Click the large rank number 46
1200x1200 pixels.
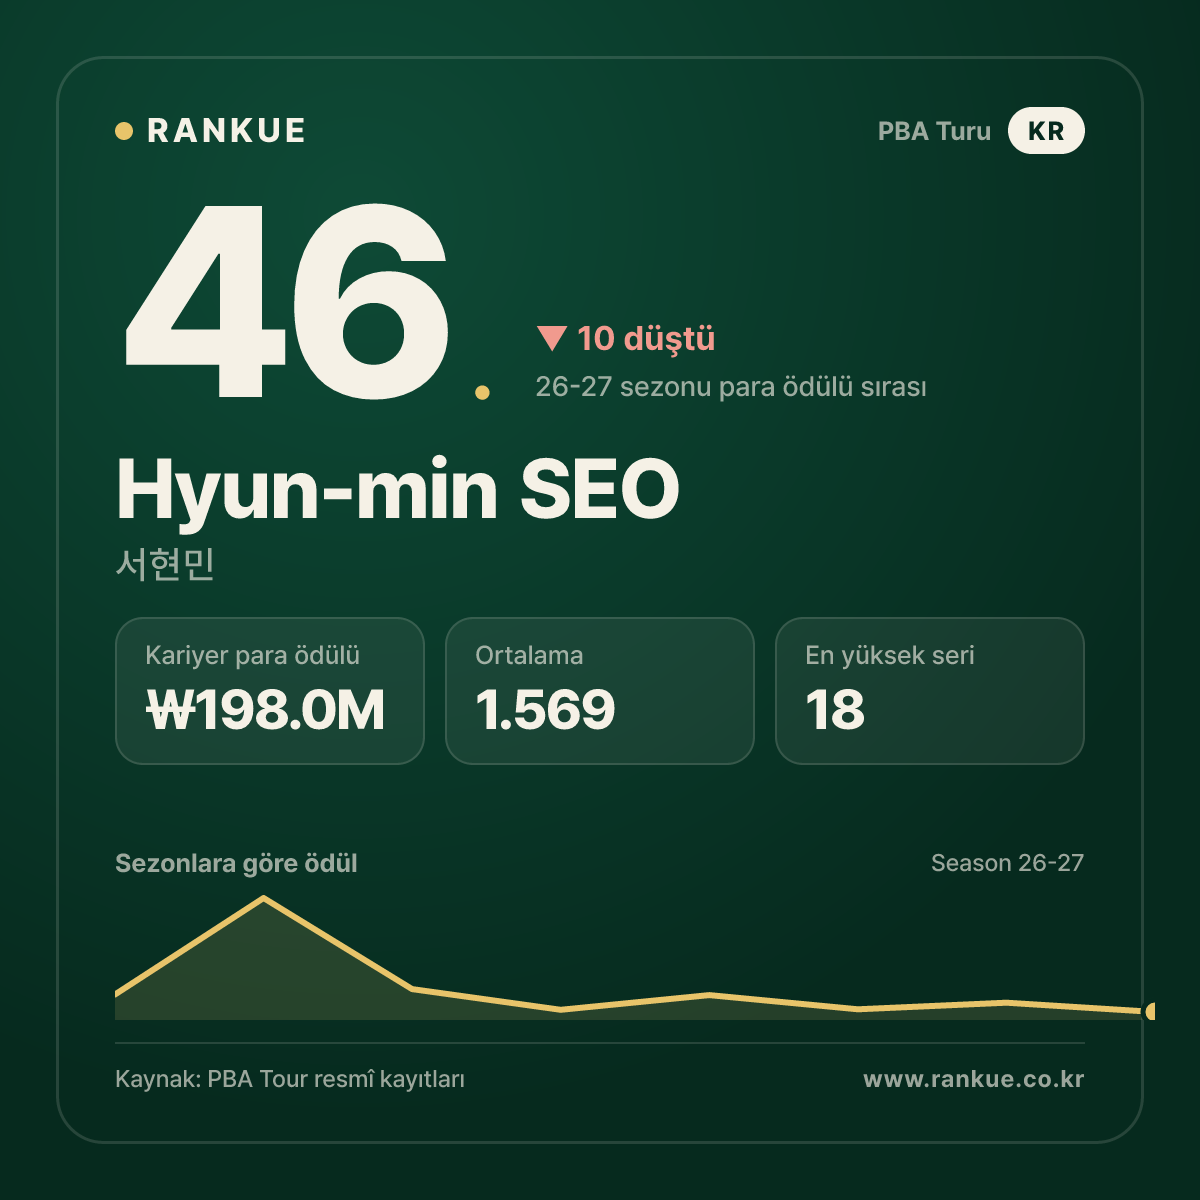tap(286, 300)
